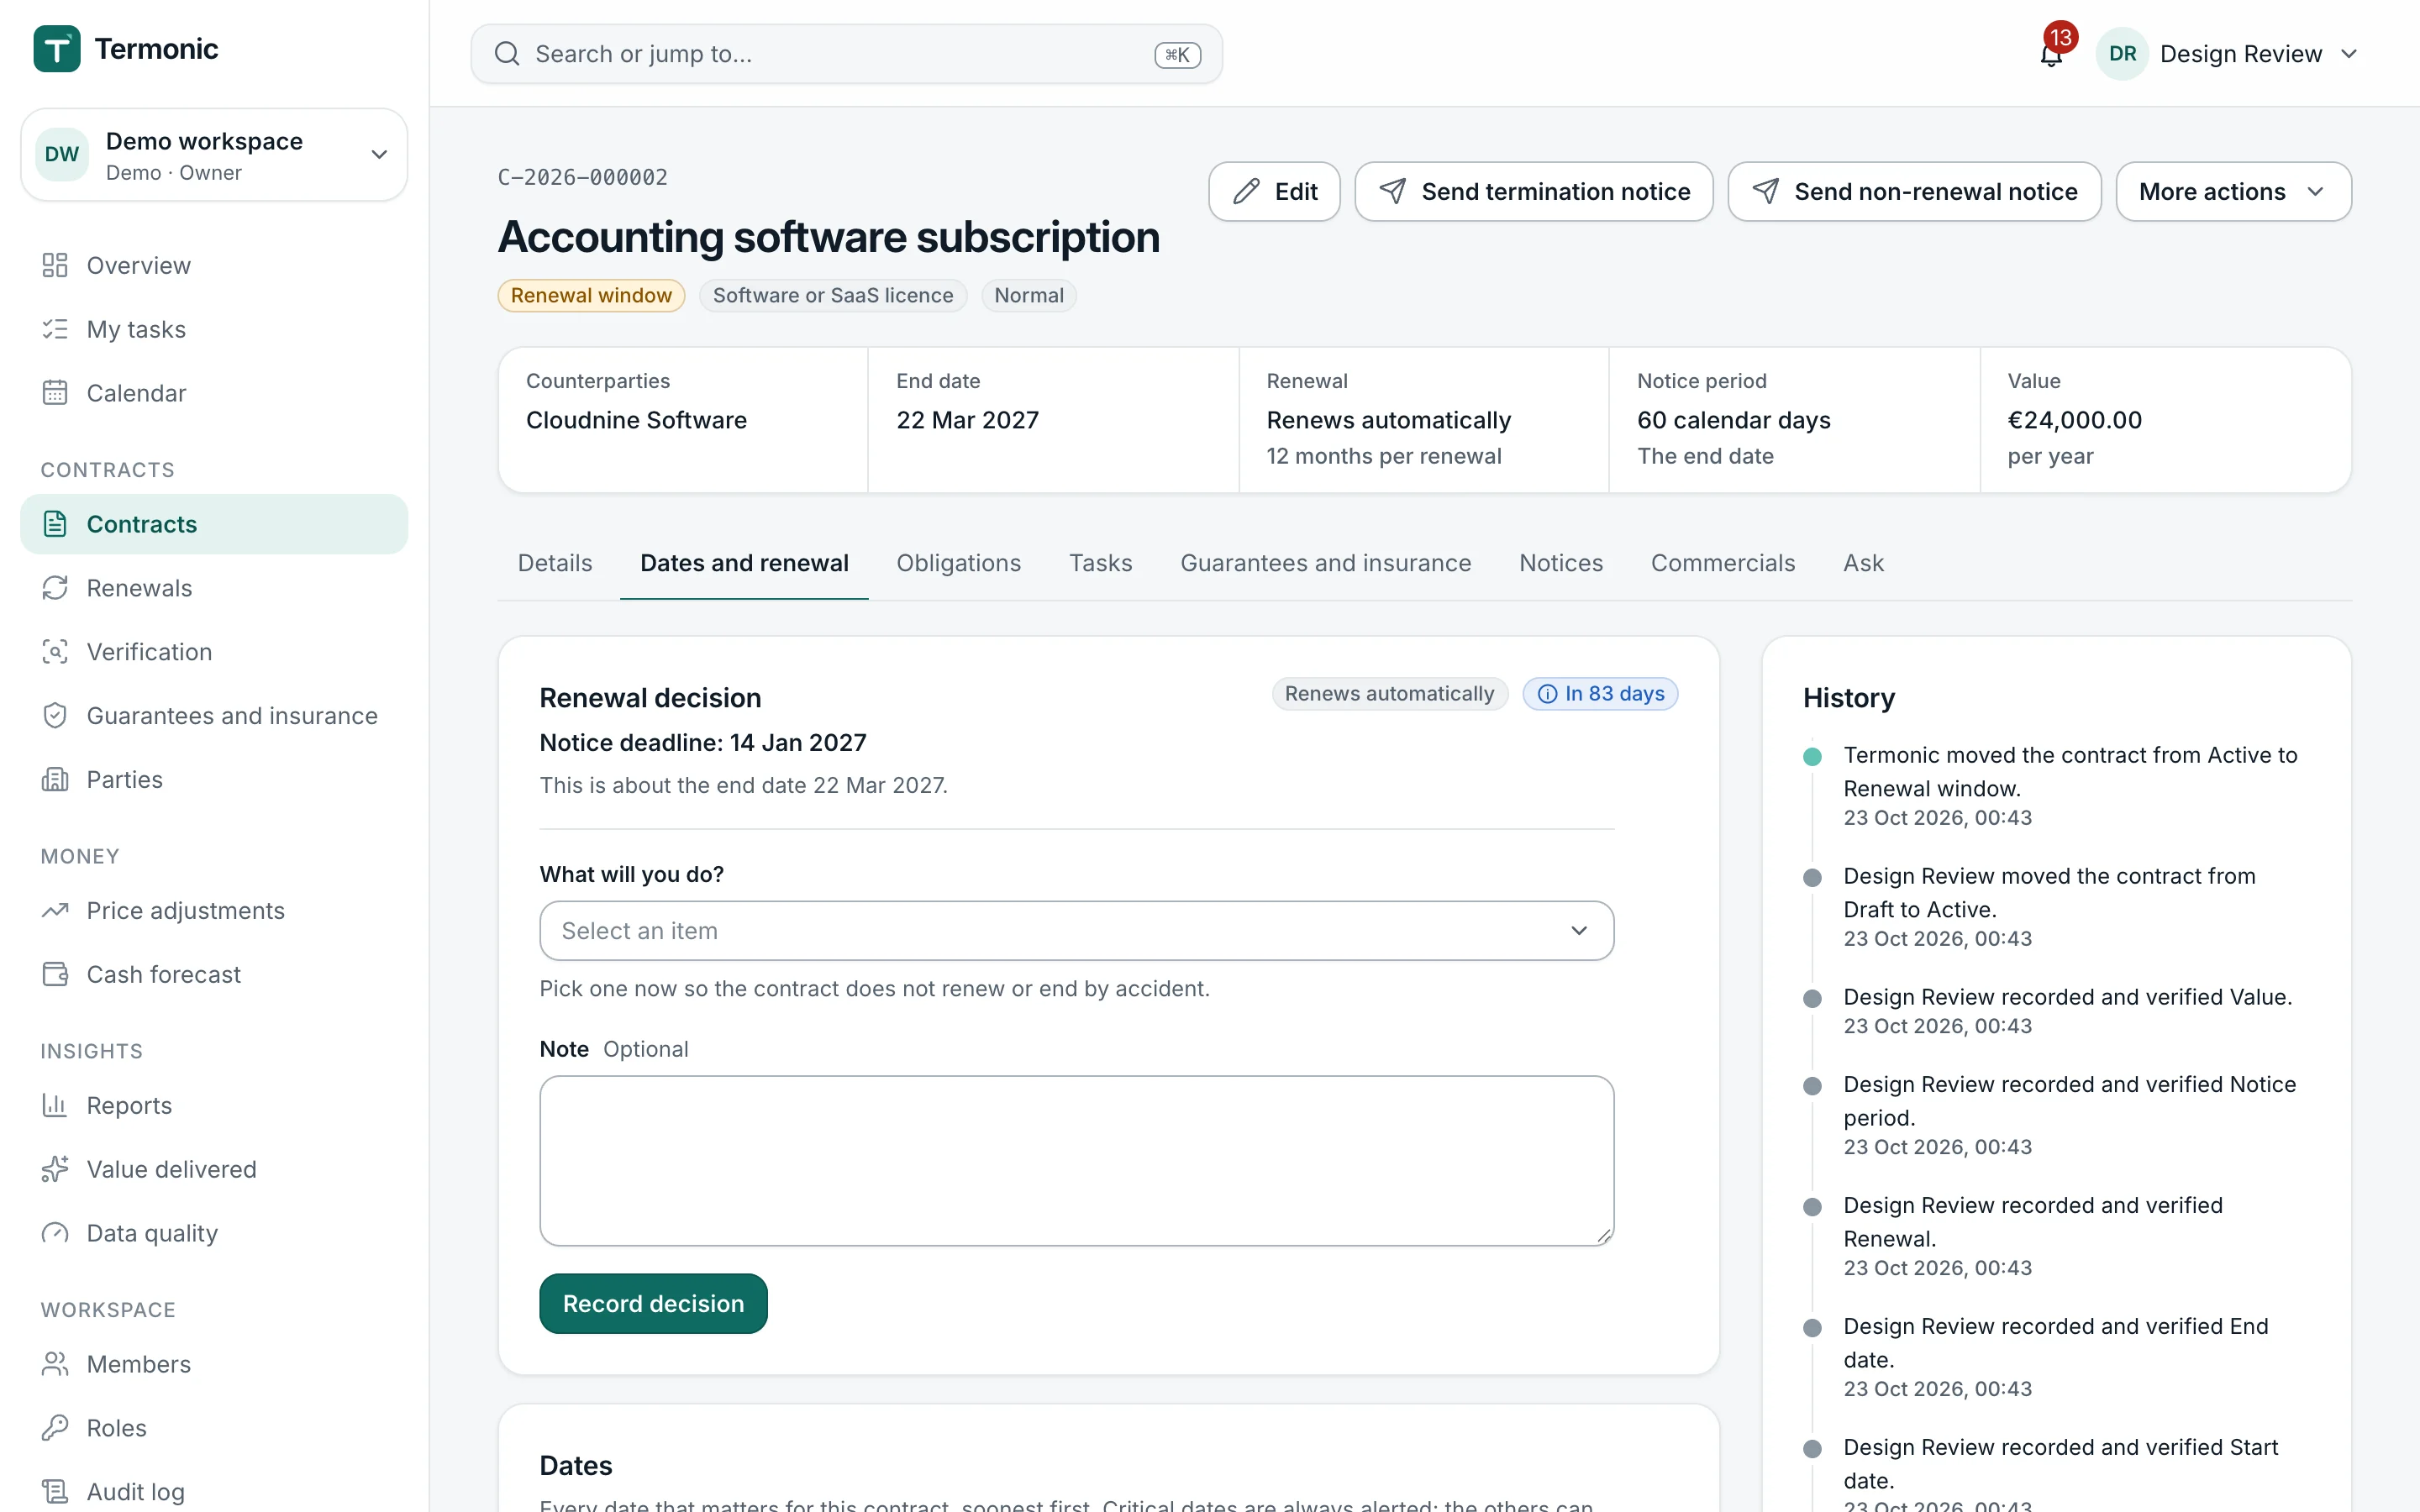
Task: Click the Record decision button
Action: tap(653, 1304)
